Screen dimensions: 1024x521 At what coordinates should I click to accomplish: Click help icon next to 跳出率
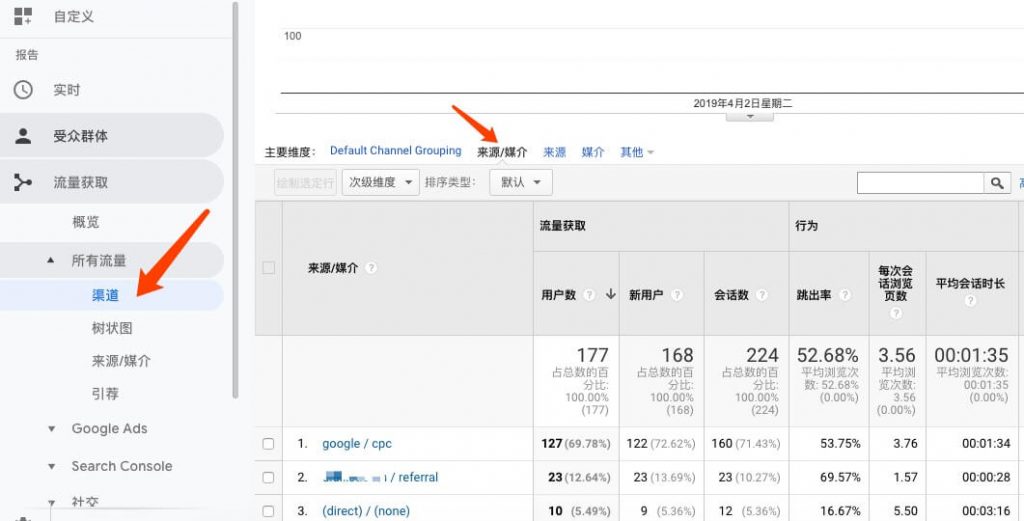click(844, 295)
